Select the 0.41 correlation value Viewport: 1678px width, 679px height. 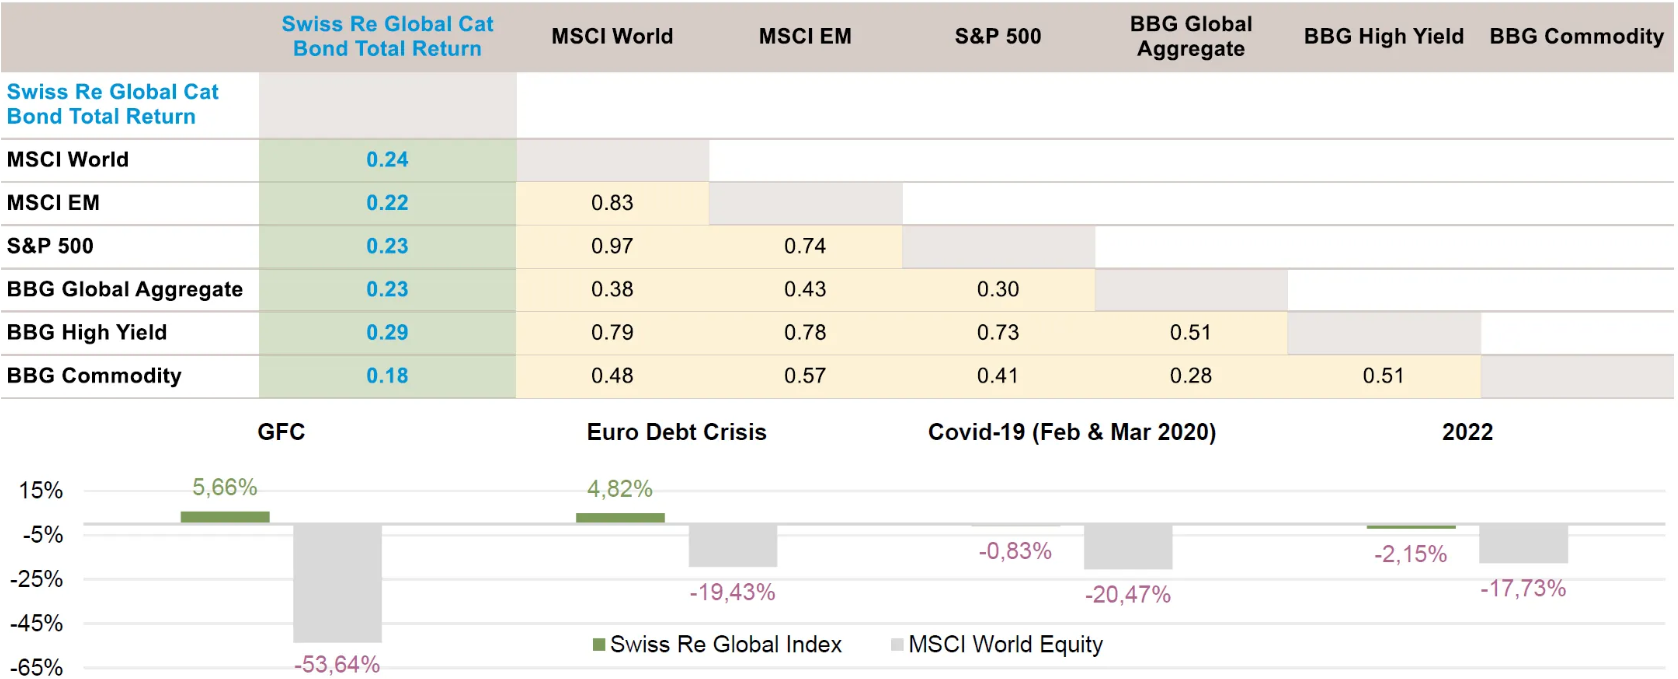998,375
